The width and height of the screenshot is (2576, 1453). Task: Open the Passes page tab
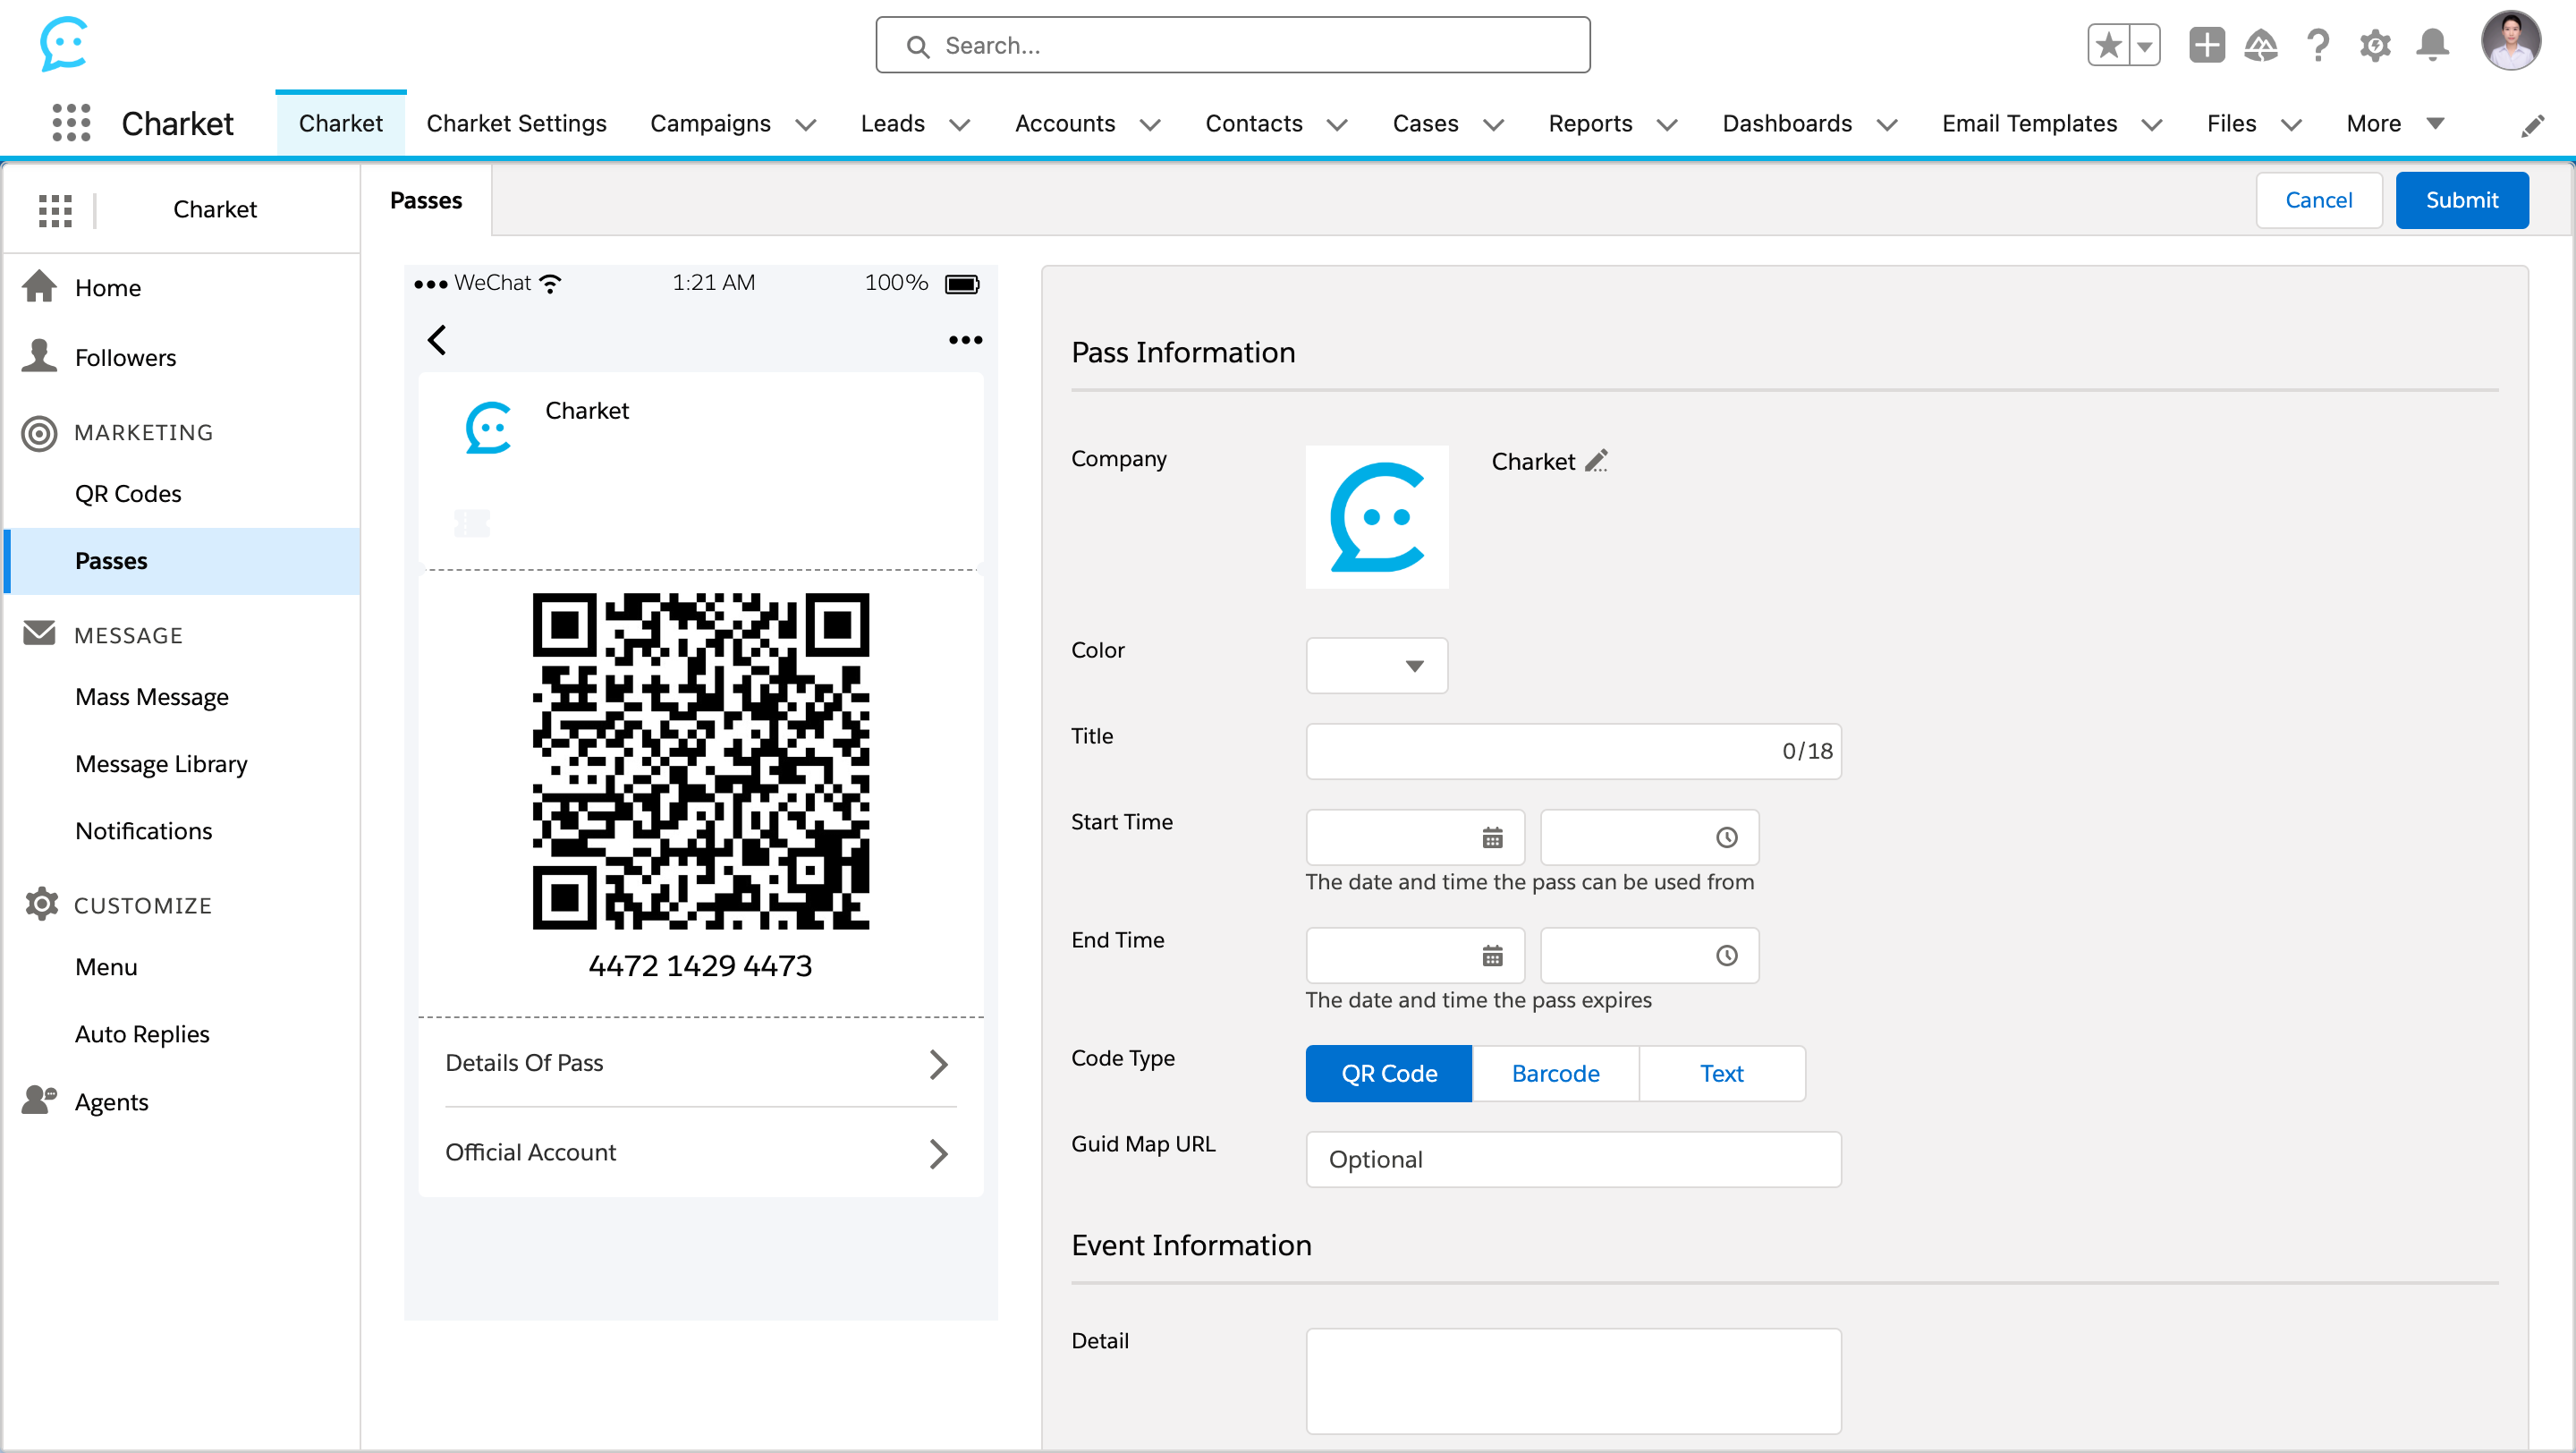click(x=426, y=200)
